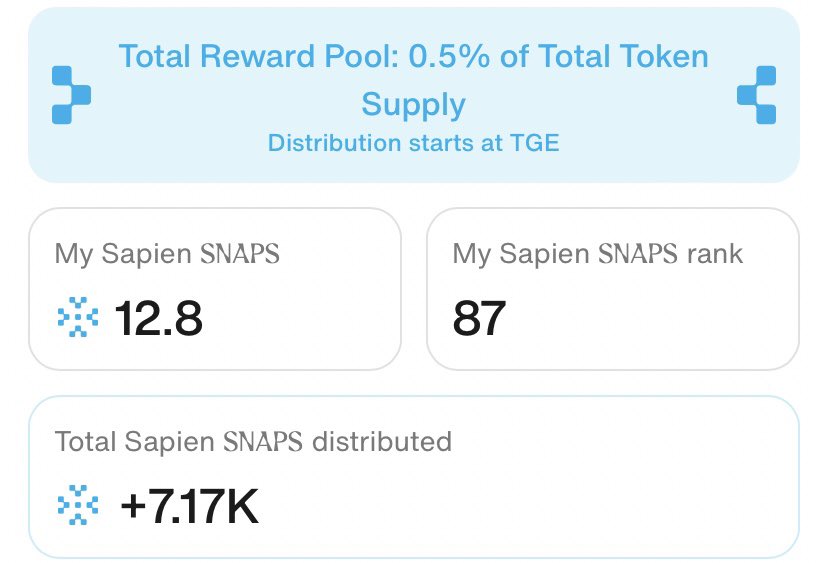Open Total Sapien SNAPS distributed card

413,477
